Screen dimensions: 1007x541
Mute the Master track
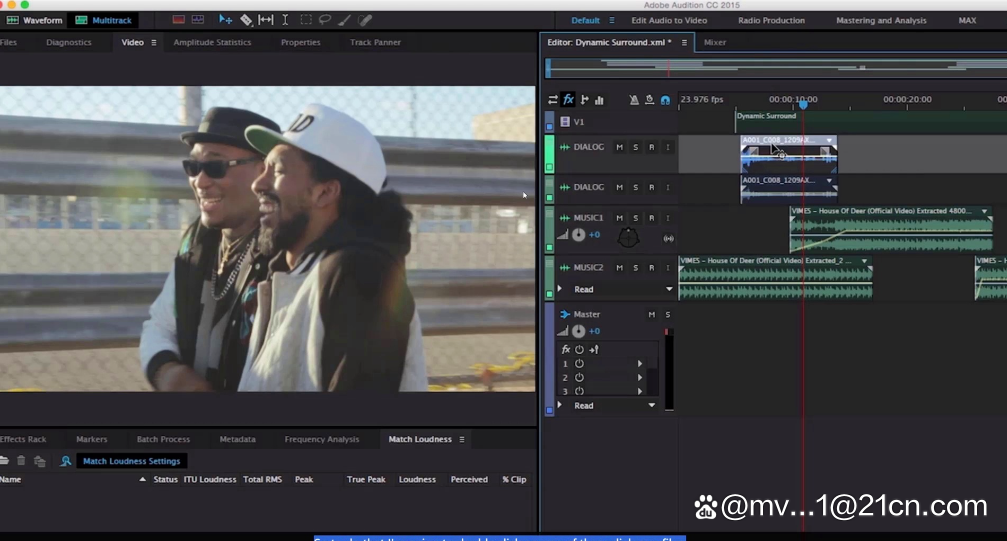(x=651, y=314)
